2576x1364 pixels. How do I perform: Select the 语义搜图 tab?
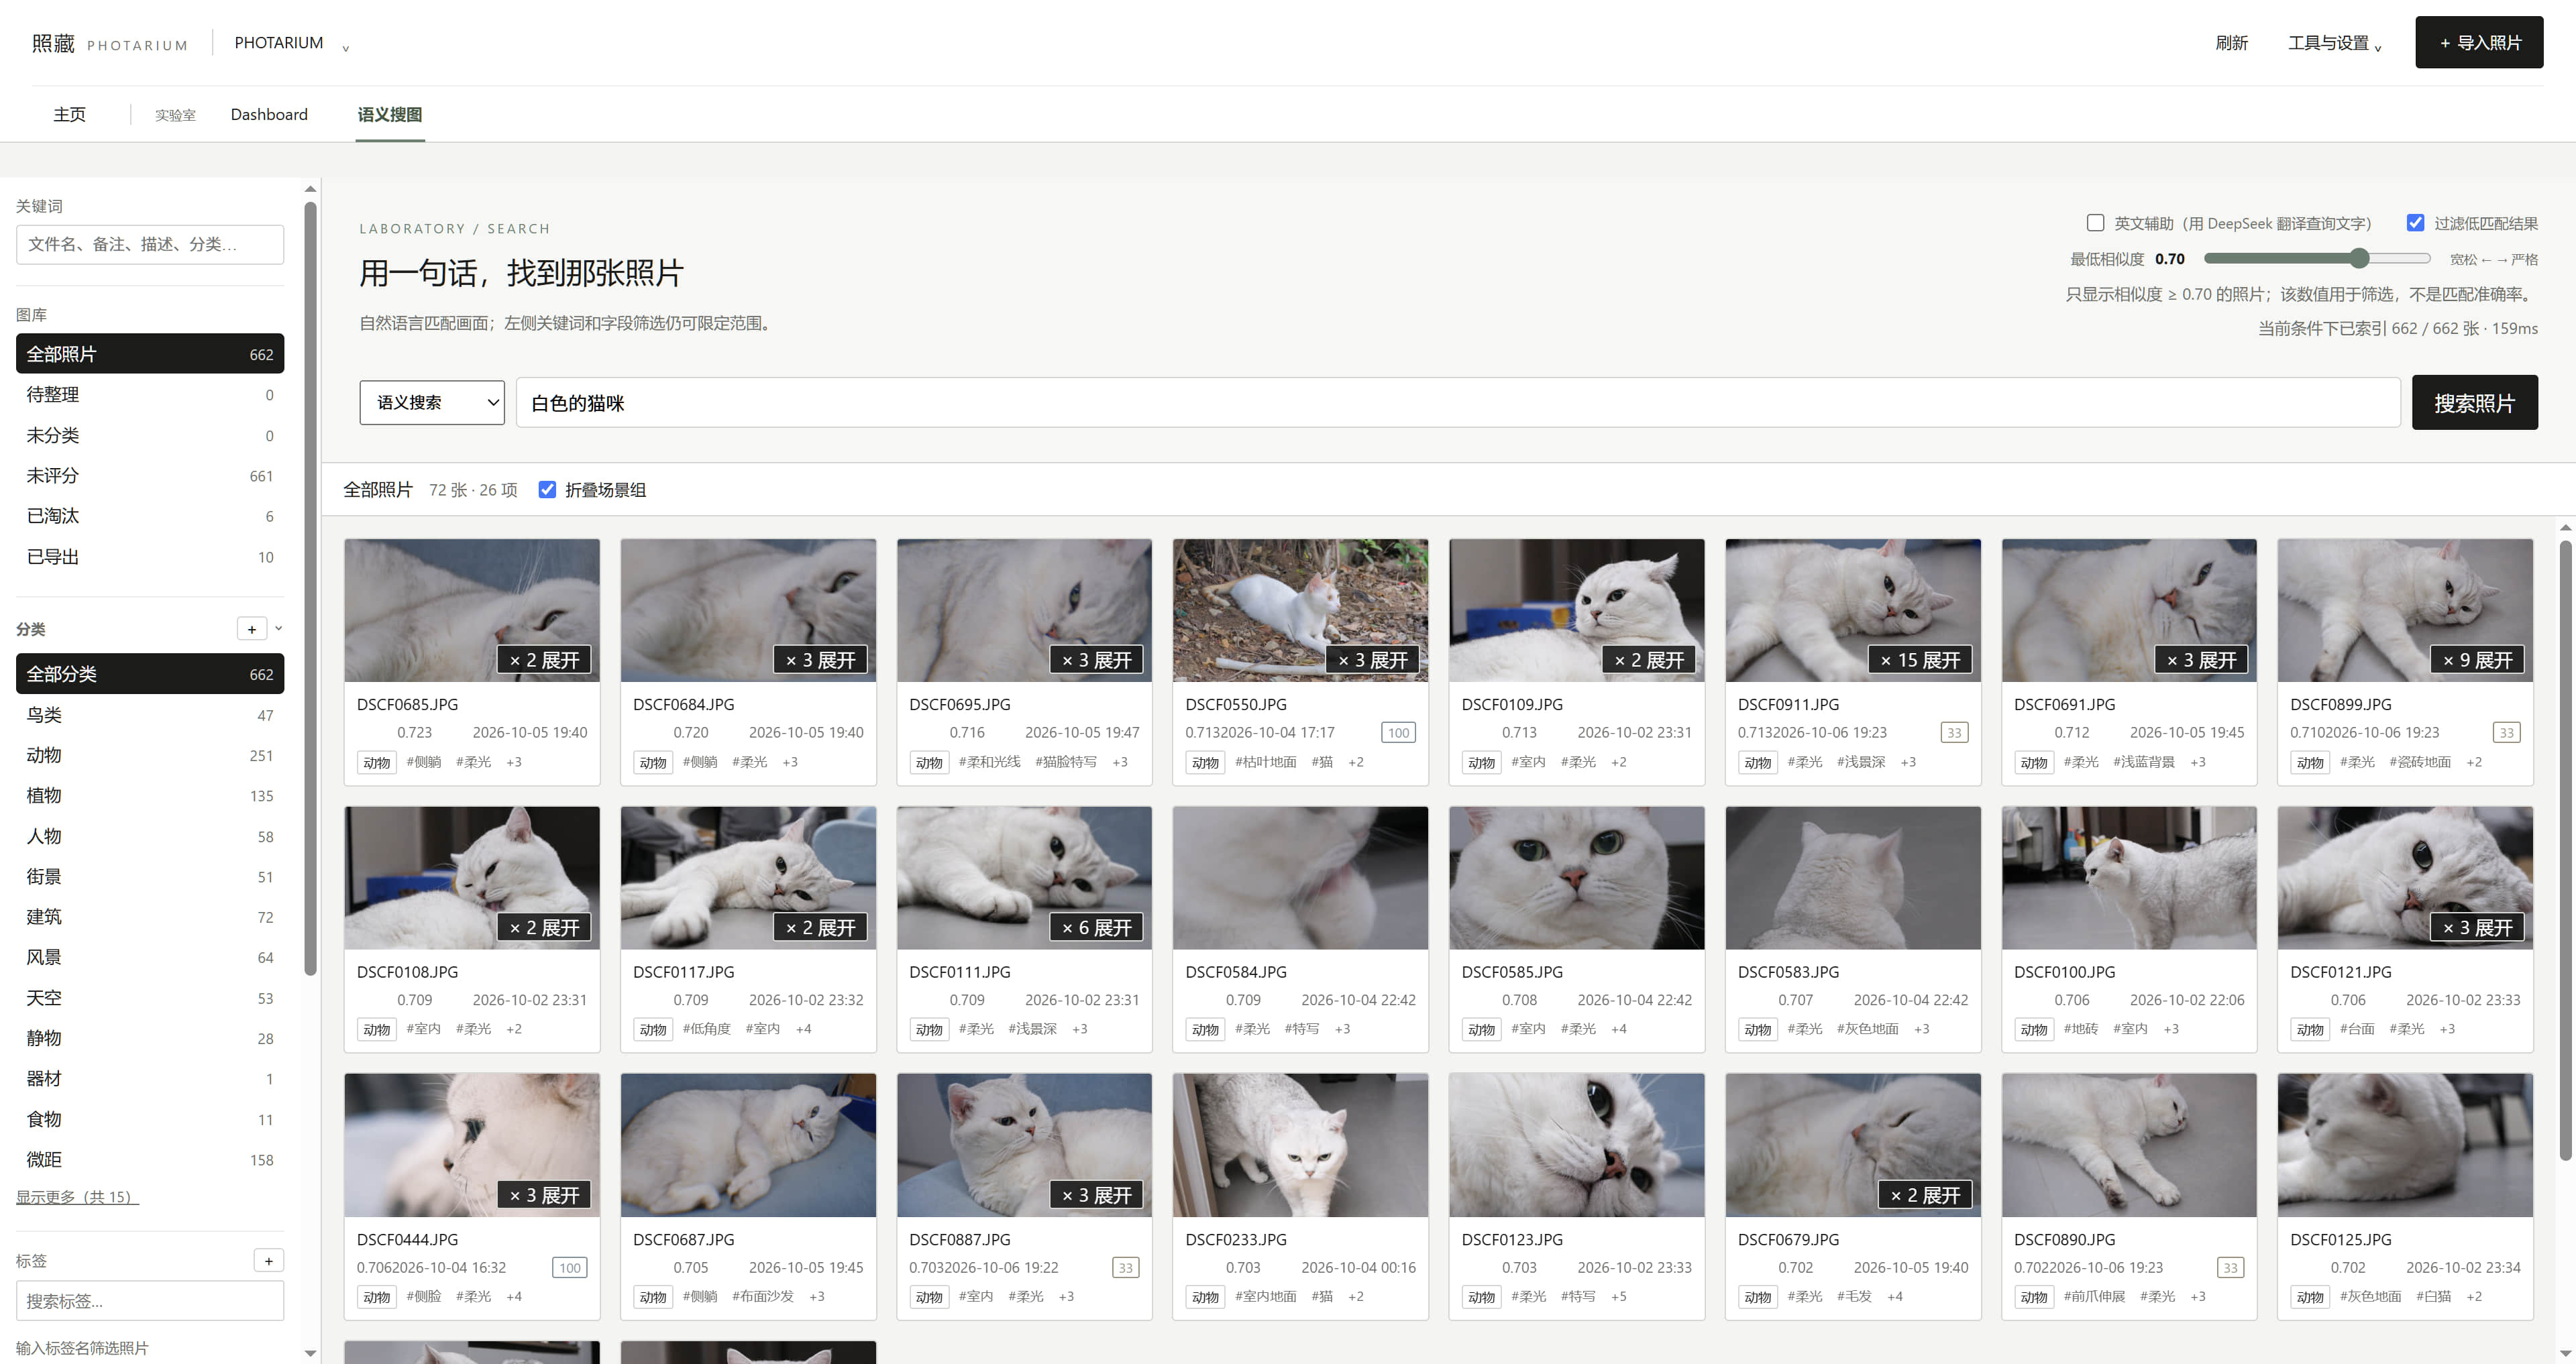pos(390,115)
